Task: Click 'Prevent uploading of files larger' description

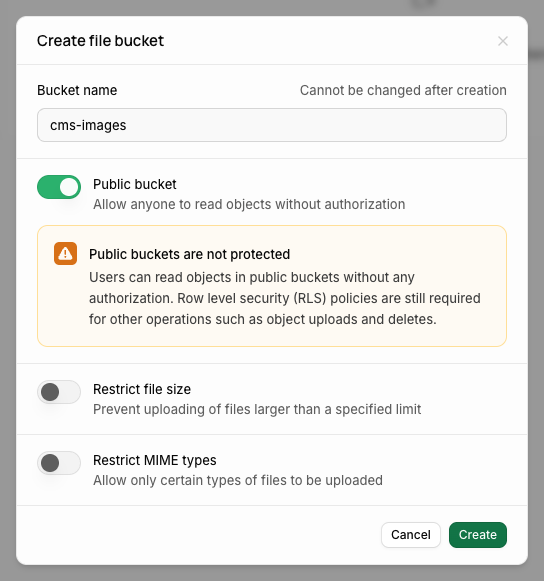Action: point(257,409)
